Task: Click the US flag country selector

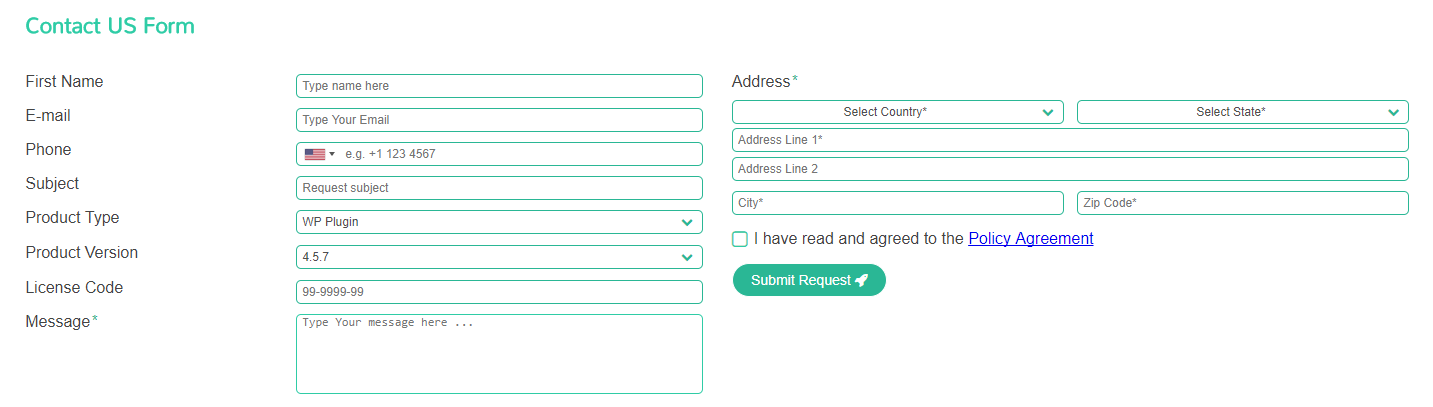Action: [x=319, y=154]
